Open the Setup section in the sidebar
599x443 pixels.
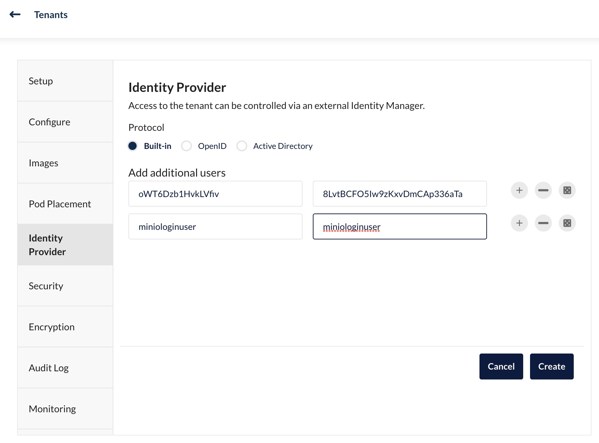[x=65, y=81]
